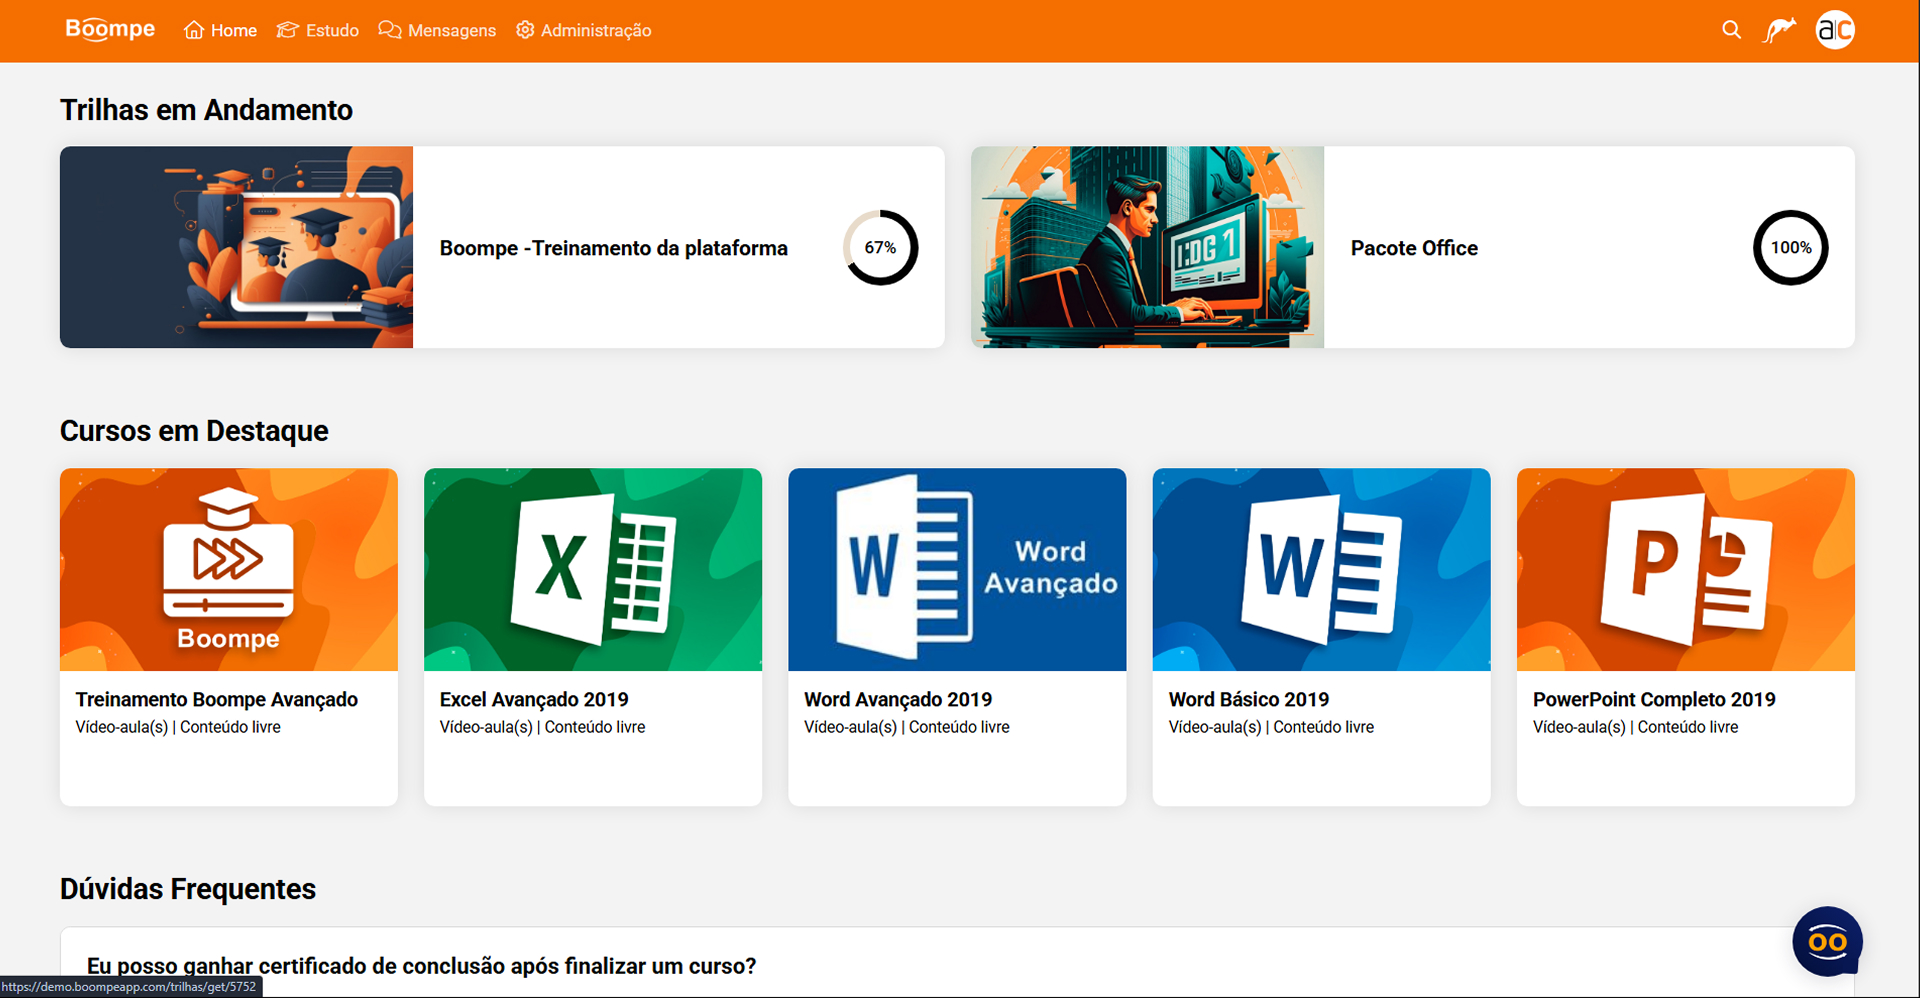Expand the certificate FAQ question
The image size is (1920, 998).
[x=421, y=966]
